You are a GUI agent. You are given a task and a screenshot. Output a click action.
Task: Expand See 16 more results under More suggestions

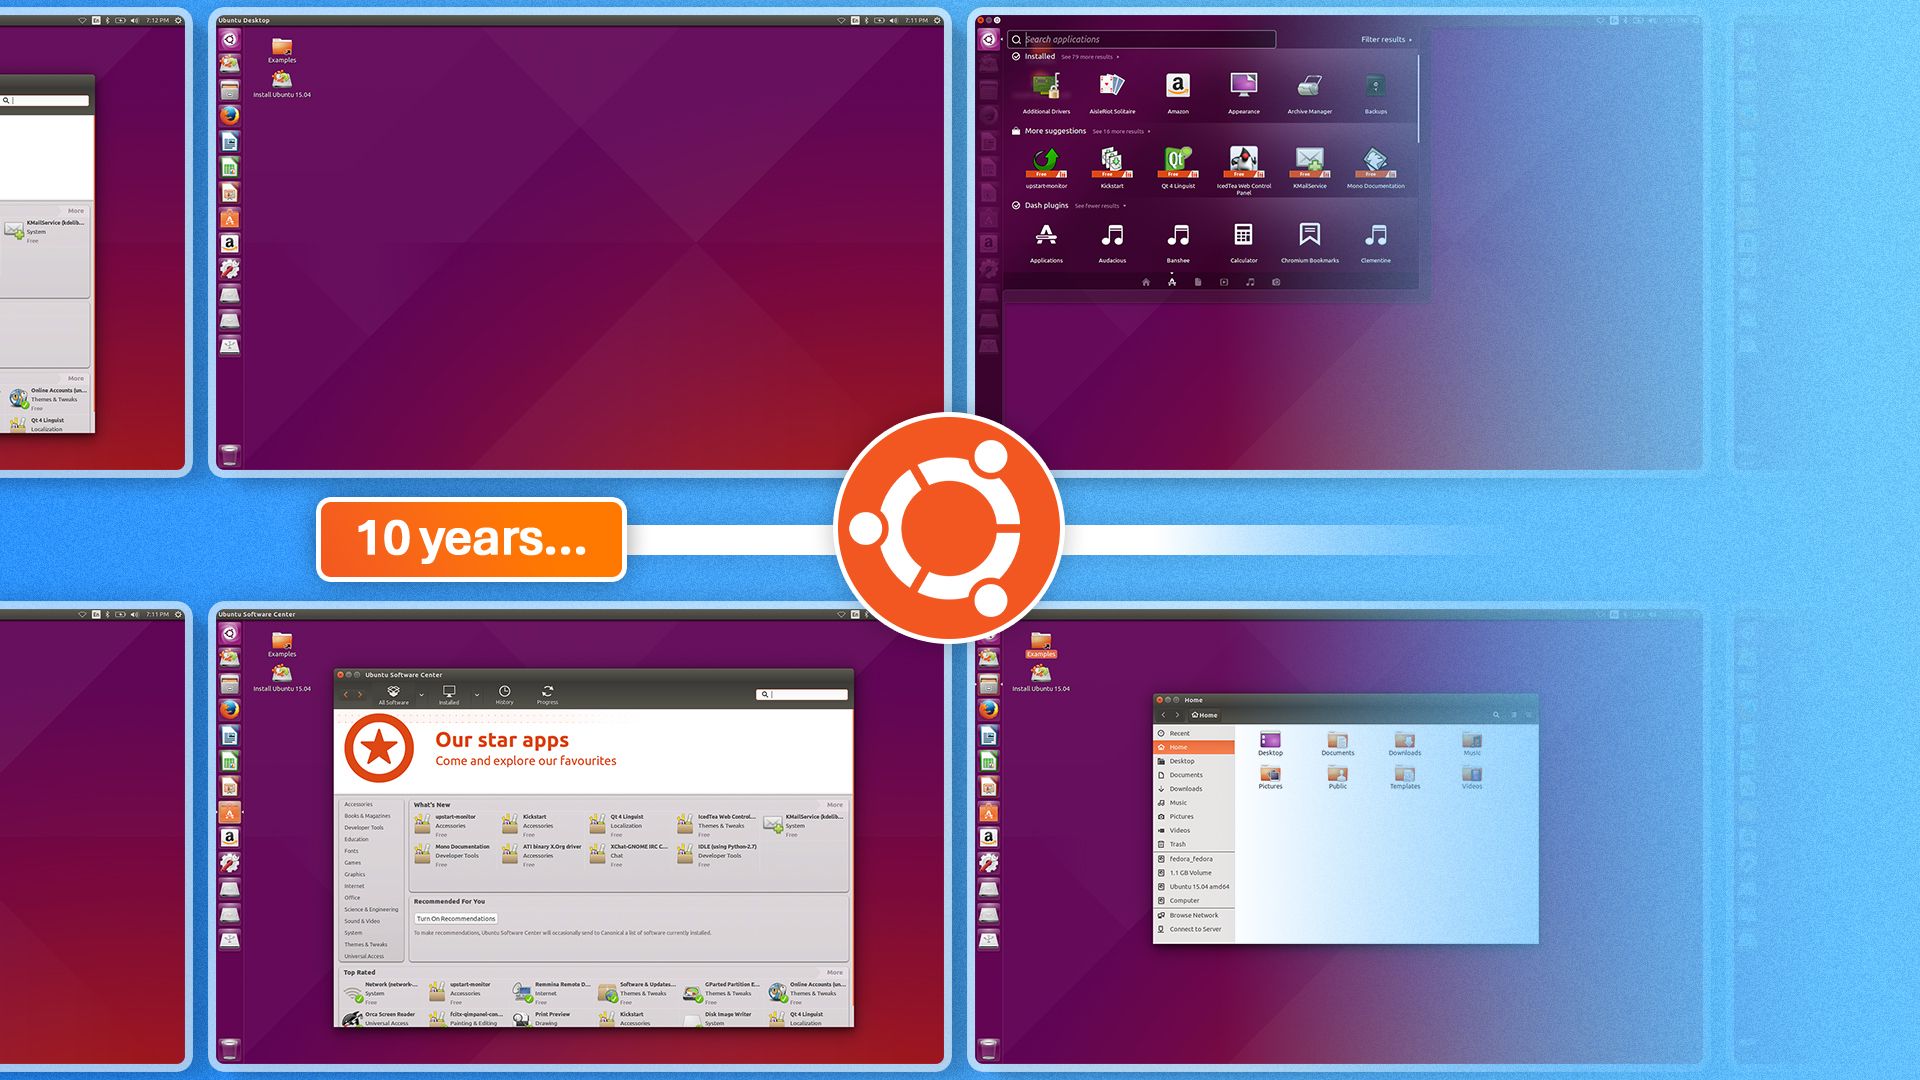pyautogui.click(x=1119, y=131)
